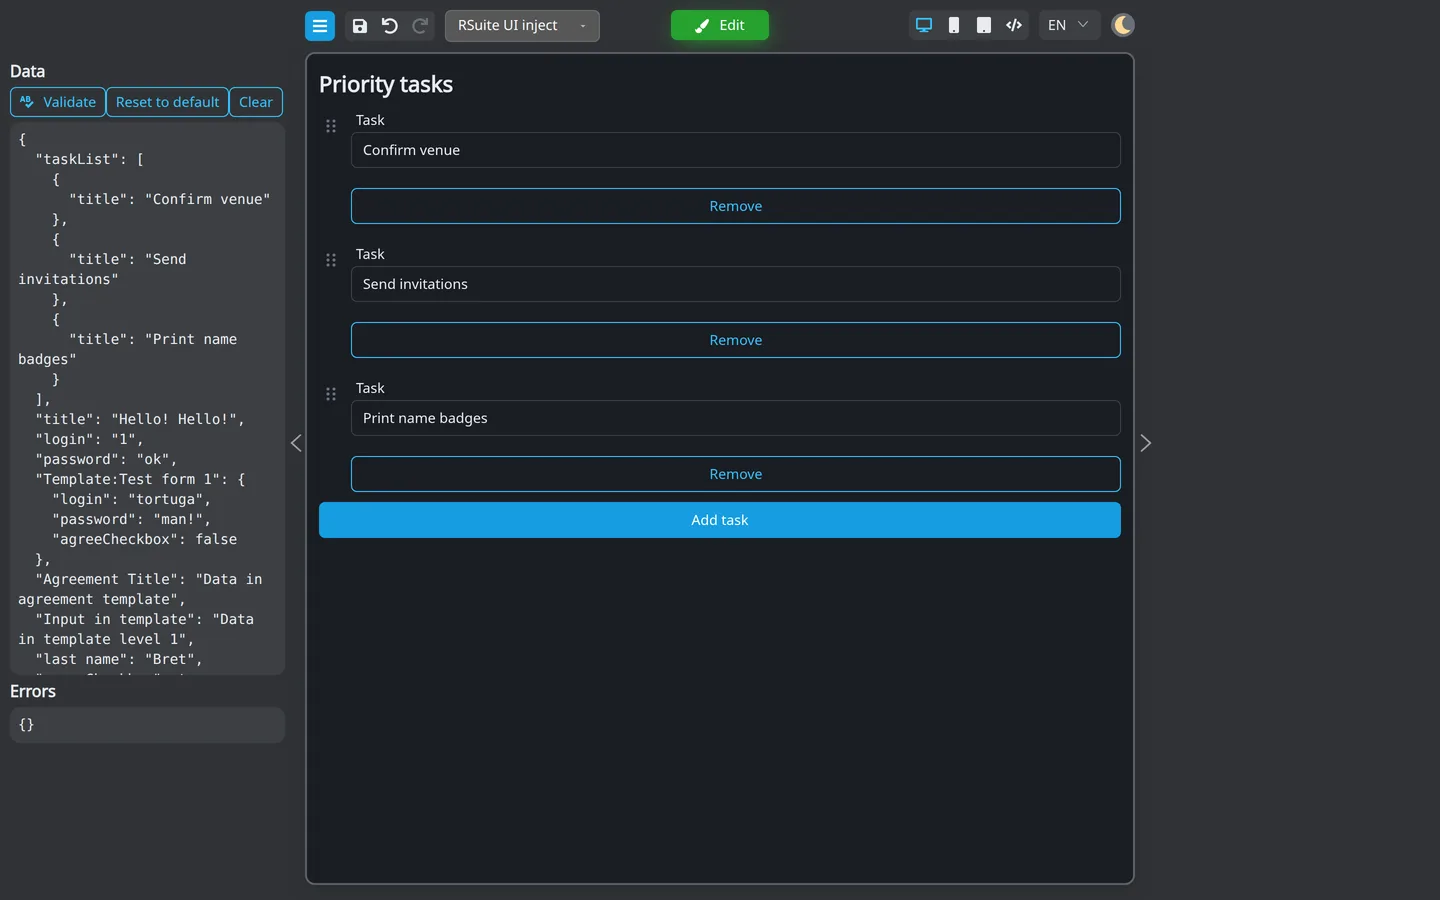Grab the drag handle for Send invitations
Screen dimensions: 1440x900
pos(331,260)
